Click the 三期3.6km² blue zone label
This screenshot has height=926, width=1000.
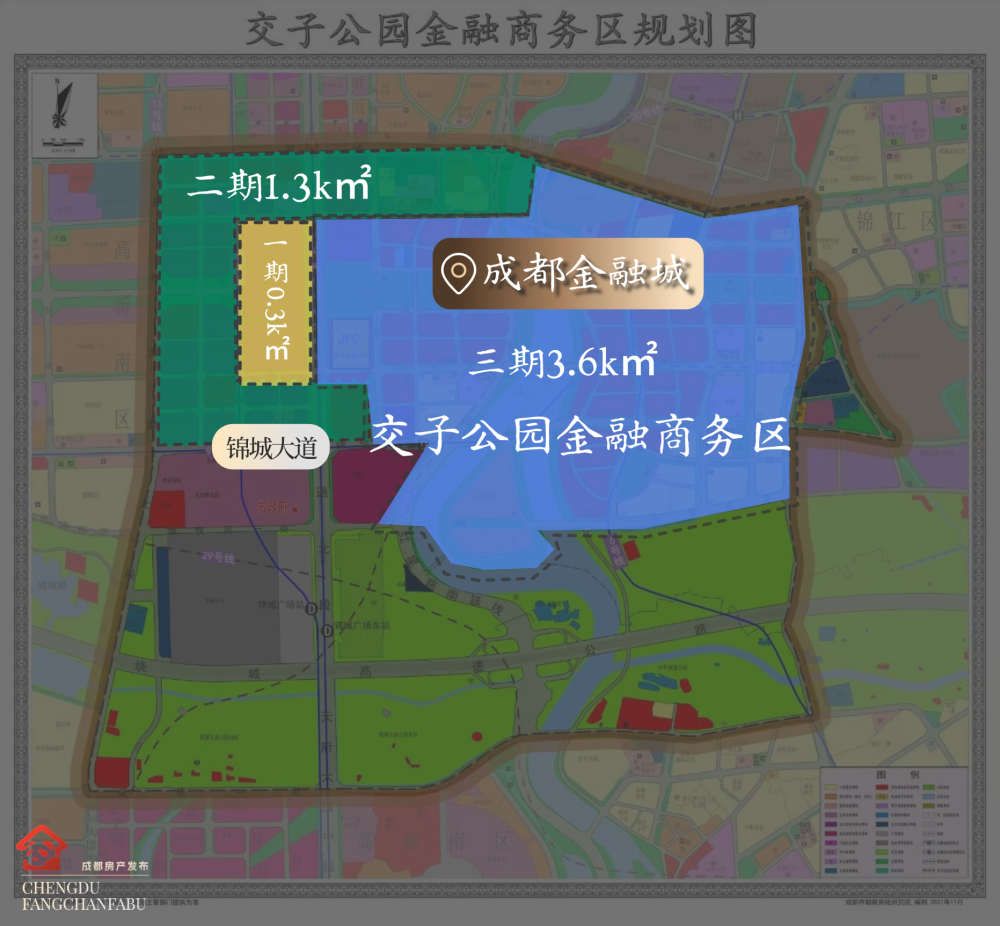[x=562, y=360]
